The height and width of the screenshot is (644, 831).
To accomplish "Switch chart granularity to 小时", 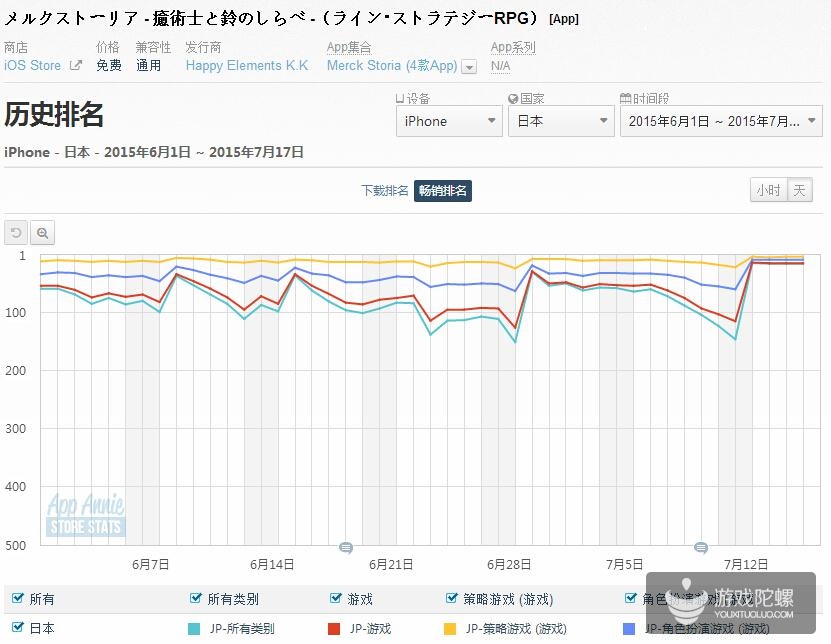I will (x=768, y=190).
